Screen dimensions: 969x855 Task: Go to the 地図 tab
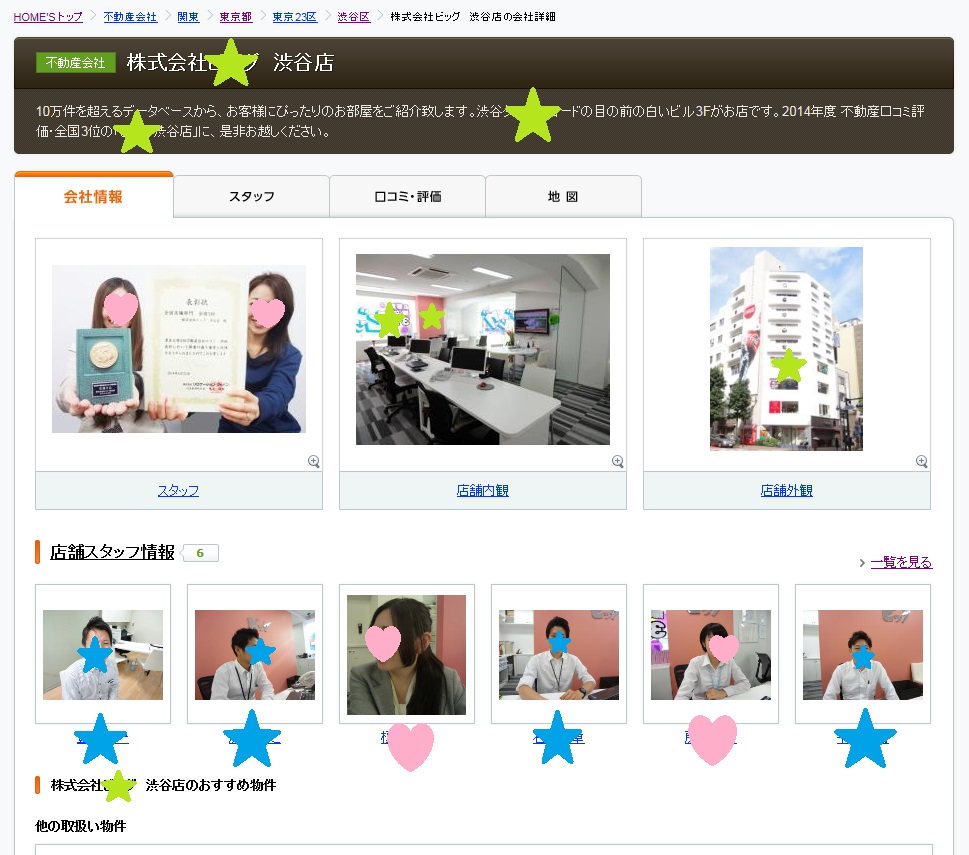click(563, 197)
